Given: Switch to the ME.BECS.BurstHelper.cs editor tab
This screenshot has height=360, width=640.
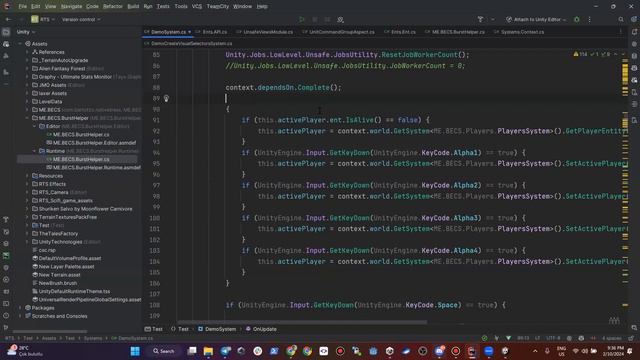Looking at the screenshot, I should (455, 32).
